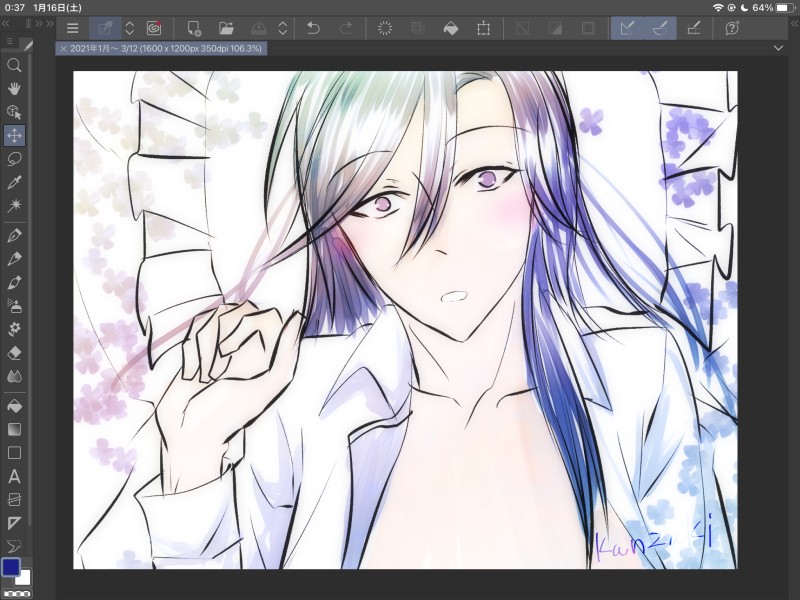Select the Figure rectangle tool
Screen dimensions: 800x600
pos(14,453)
